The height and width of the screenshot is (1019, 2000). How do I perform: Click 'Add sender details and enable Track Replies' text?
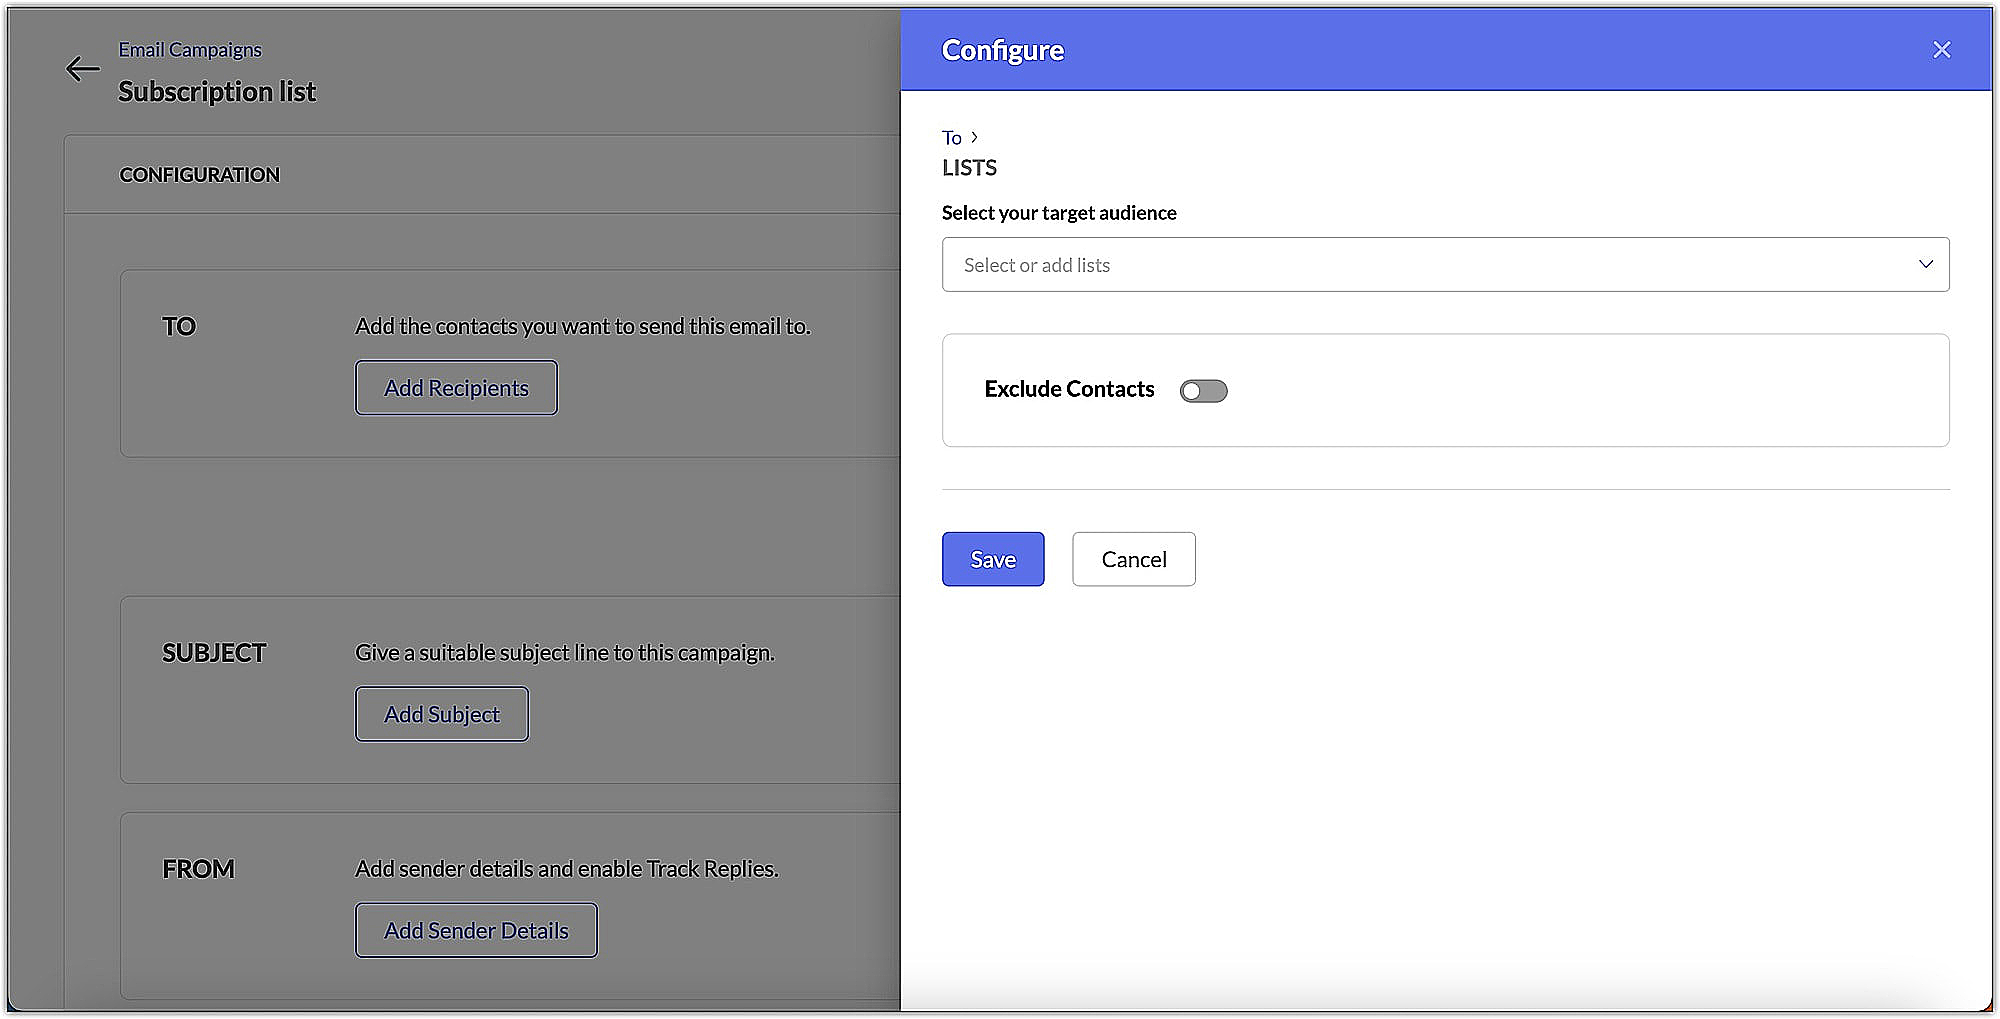coord(567,869)
